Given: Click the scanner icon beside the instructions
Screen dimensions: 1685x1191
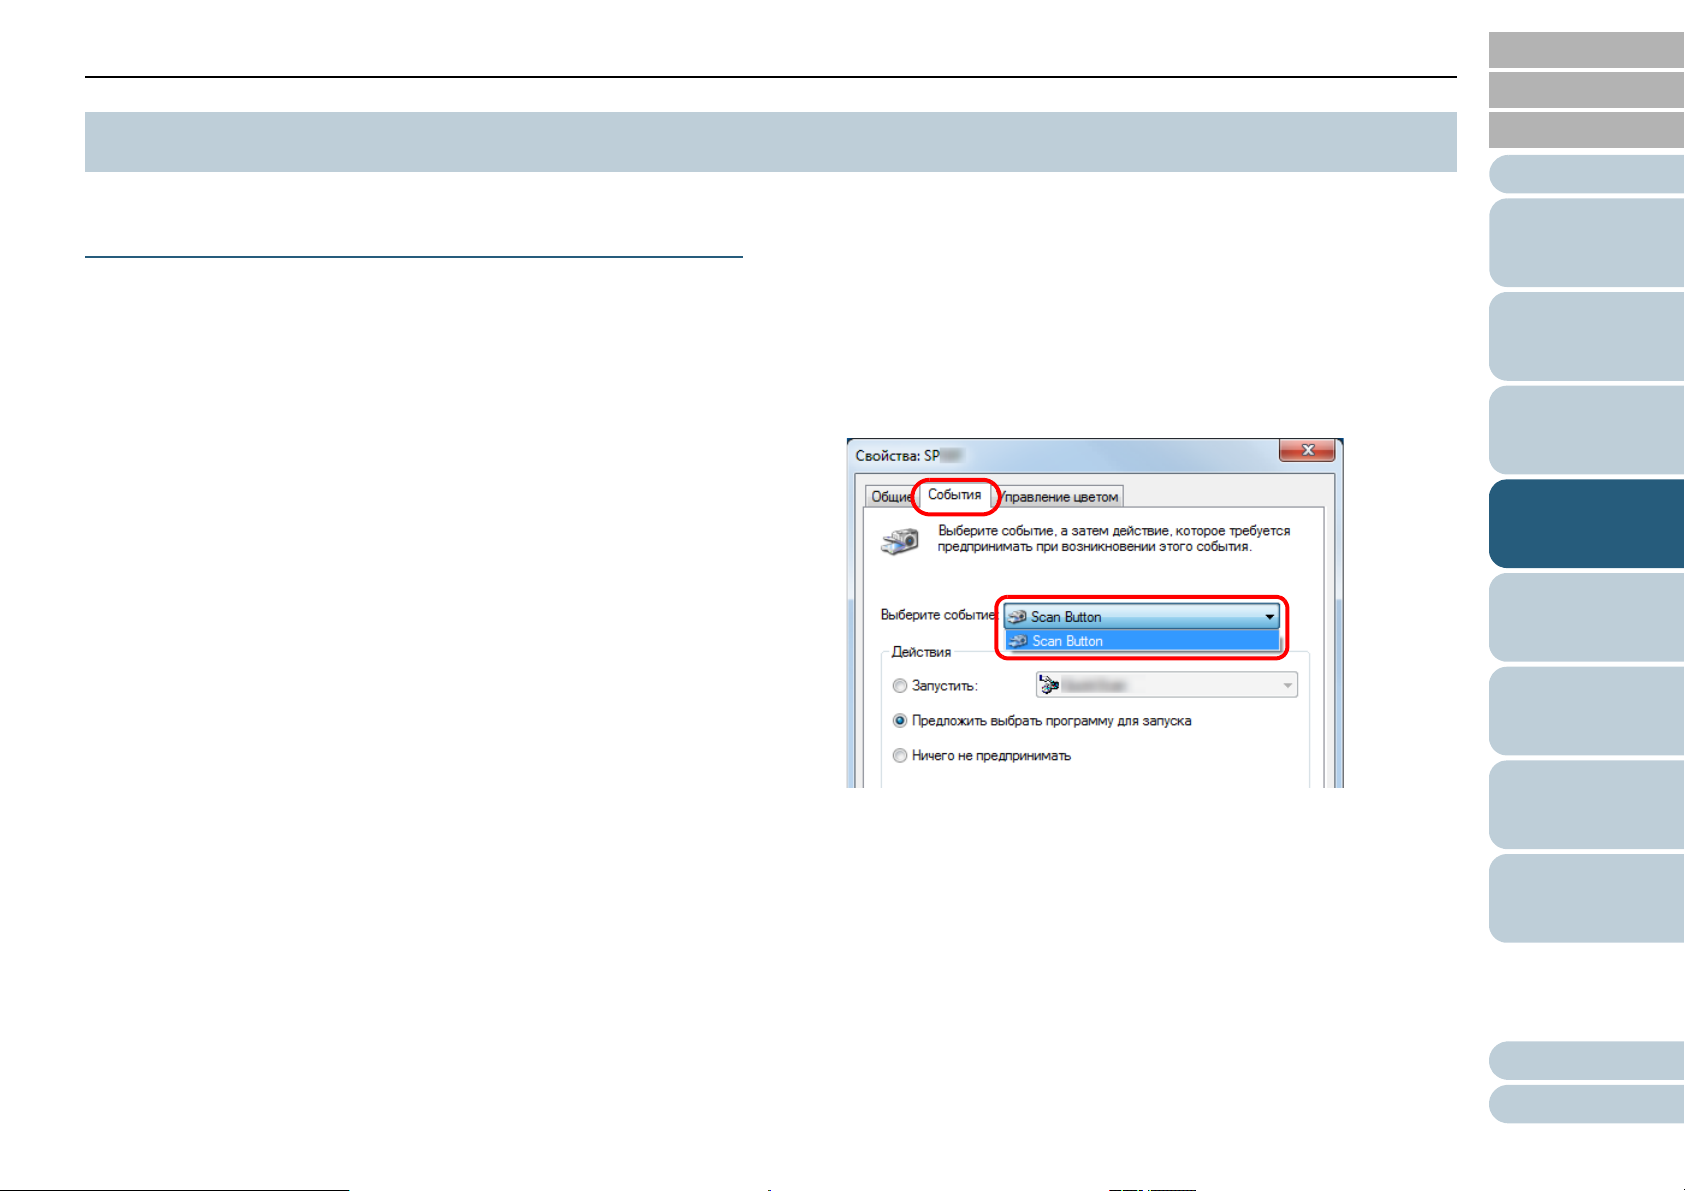Looking at the screenshot, I should click(x=900, y=541).
